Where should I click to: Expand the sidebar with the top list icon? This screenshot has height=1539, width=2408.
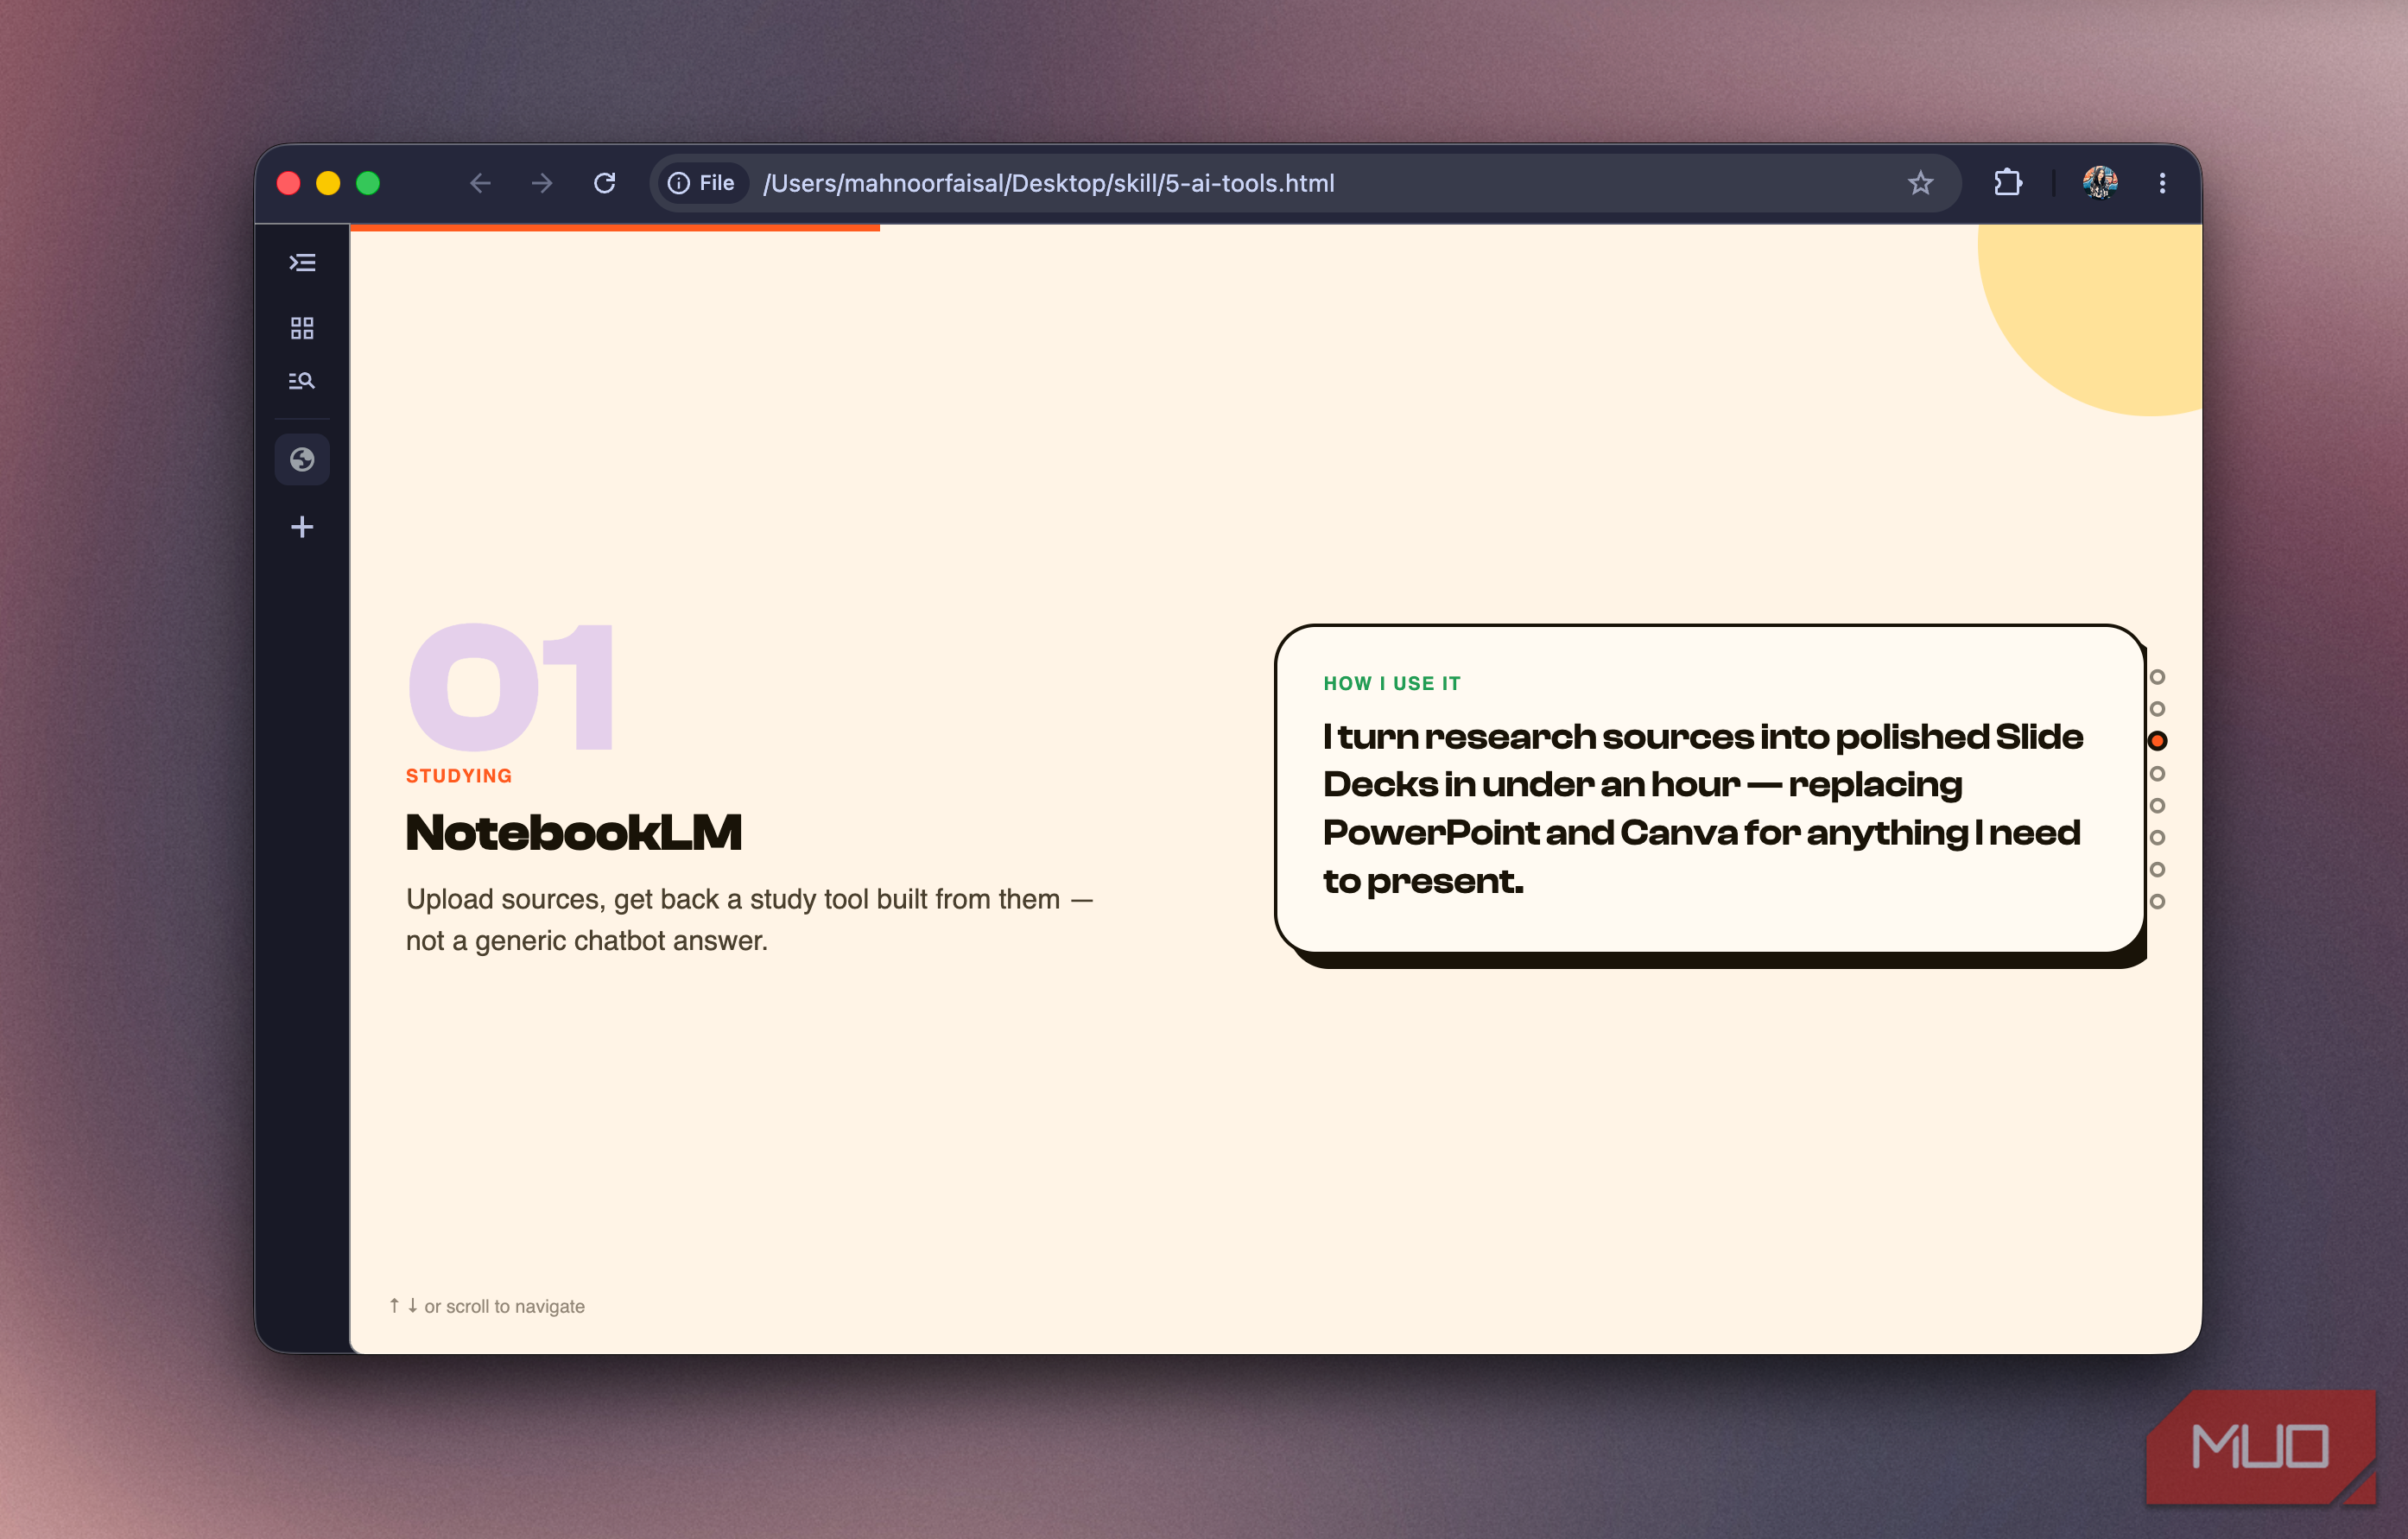[x=302, y=263]
